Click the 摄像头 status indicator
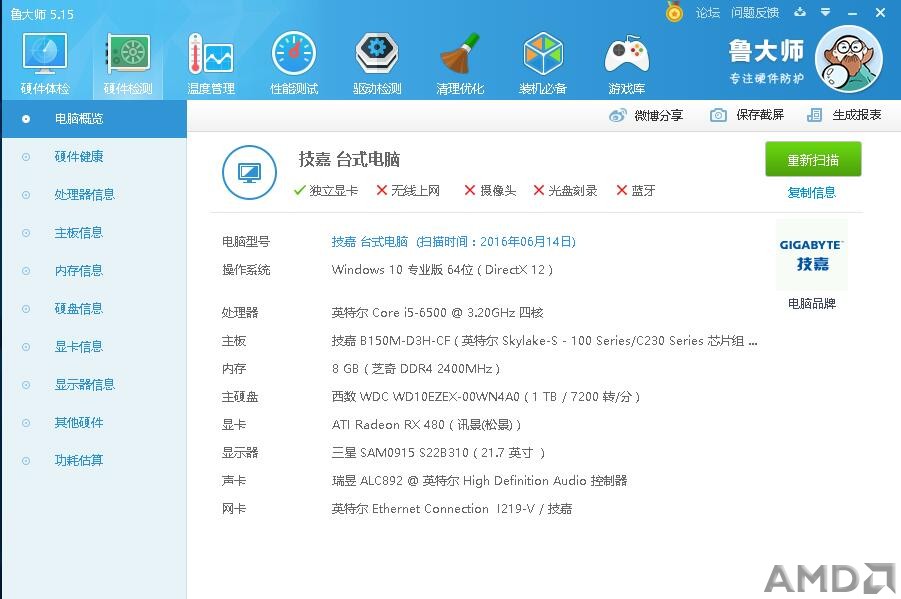This screenshot has width=901, height=599. (490, 190)
